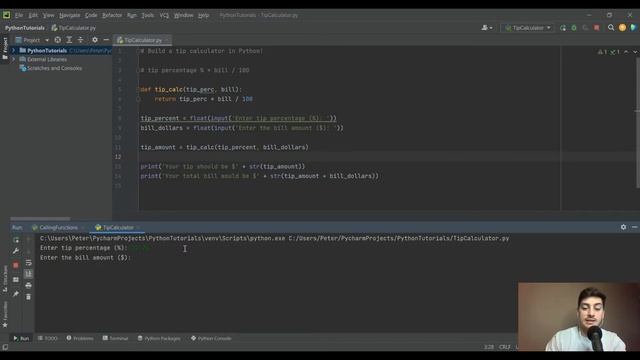Viewport: 640px width, 360px height.
Task: Click PythonTutorials breadcrumb in navigation bar
Action: [x=24, y=28]
